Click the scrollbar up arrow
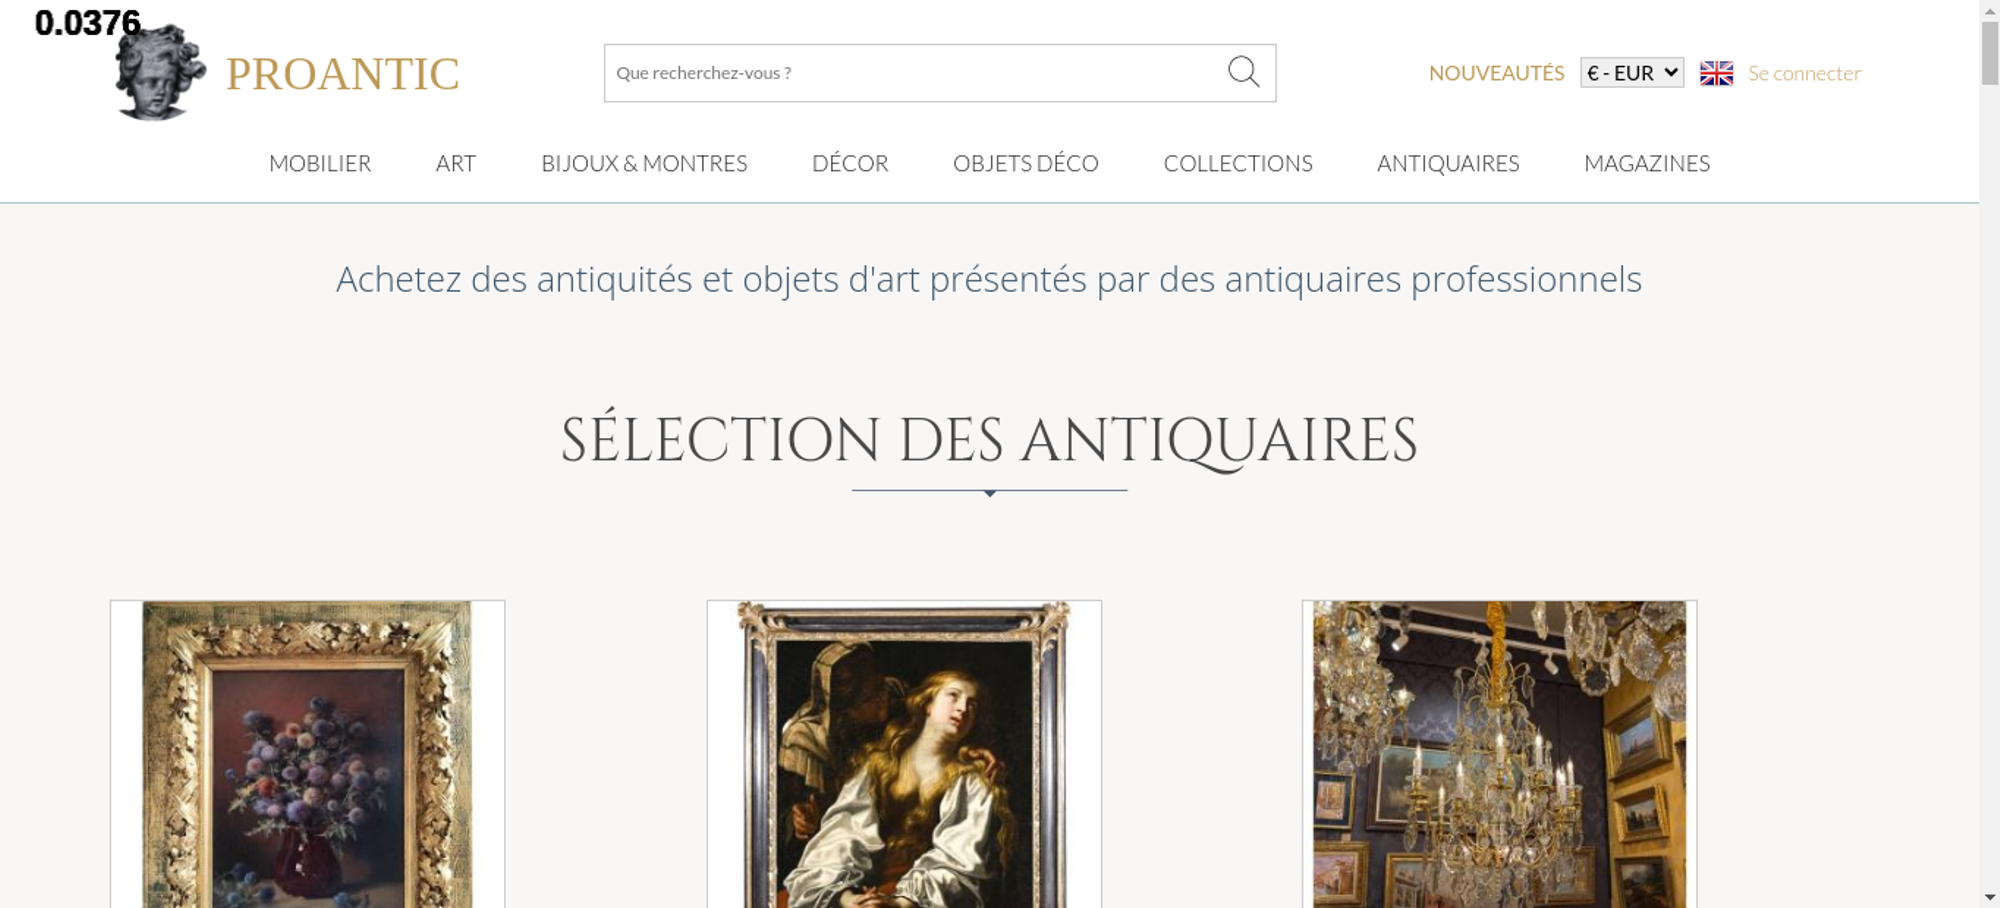2000x908 pixels. [x=1990, y=9]
